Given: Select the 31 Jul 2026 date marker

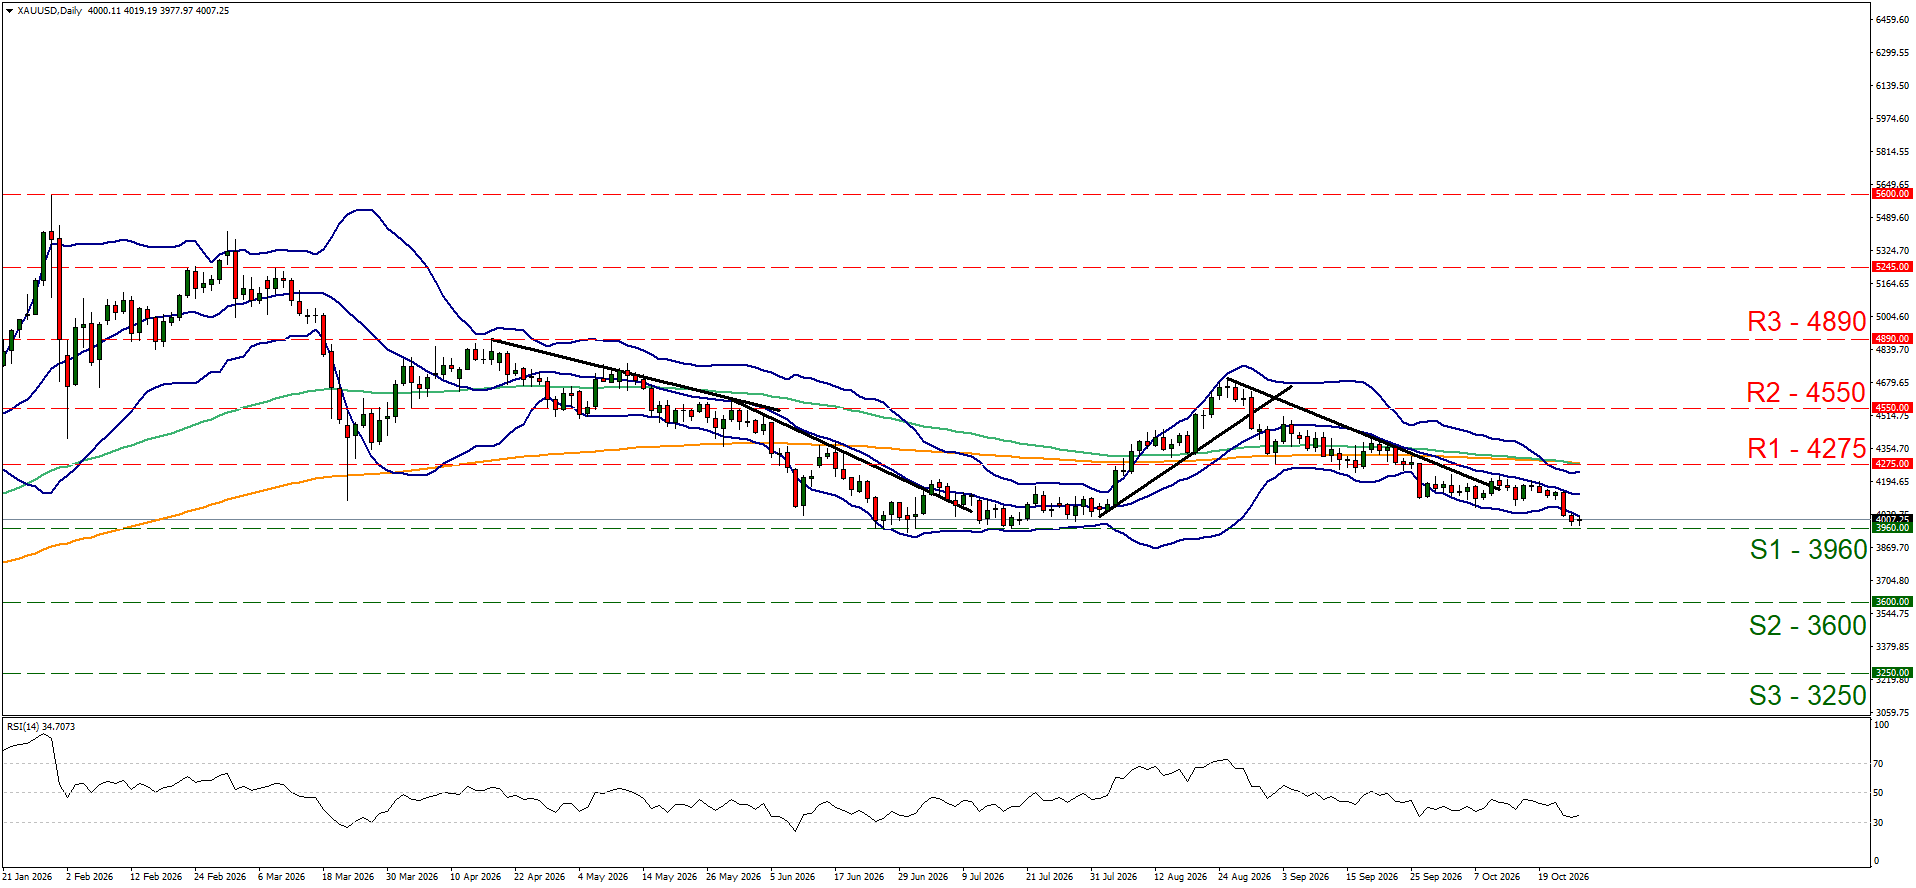Looking at the screenshot, I should click(1114, 877).
